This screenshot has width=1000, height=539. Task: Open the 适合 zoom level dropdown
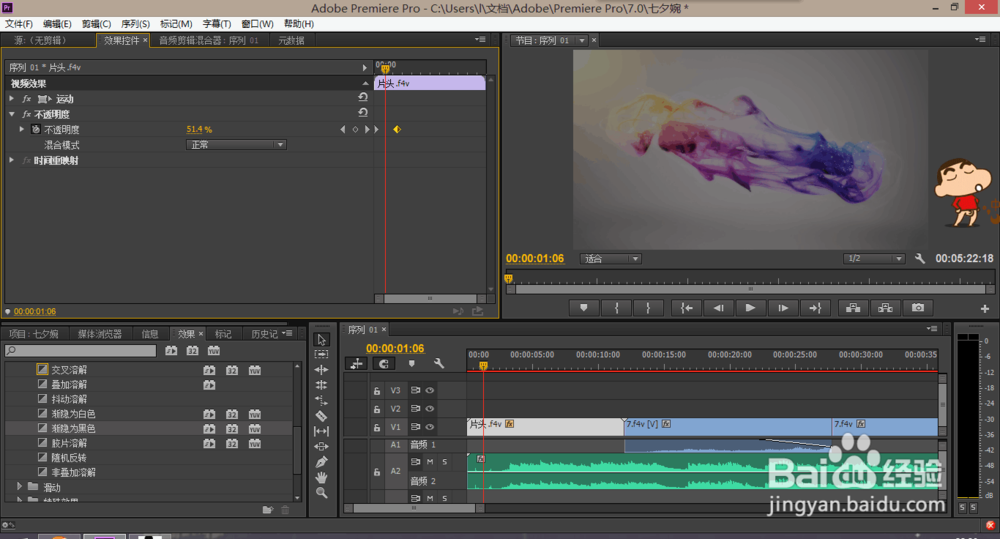point(610,258)
